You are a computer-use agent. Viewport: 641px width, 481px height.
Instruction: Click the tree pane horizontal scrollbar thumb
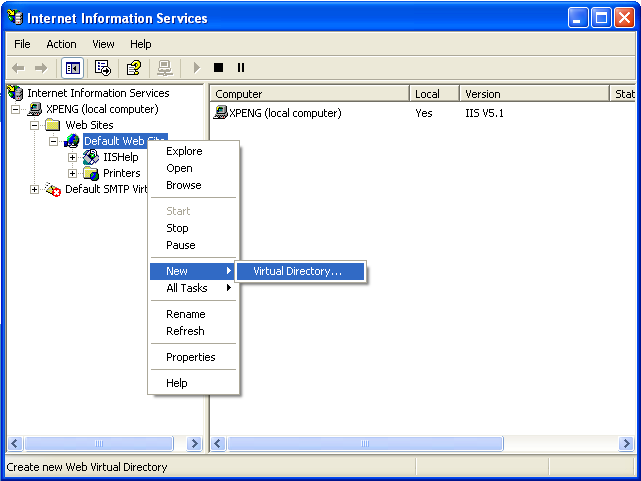point(99,443)
